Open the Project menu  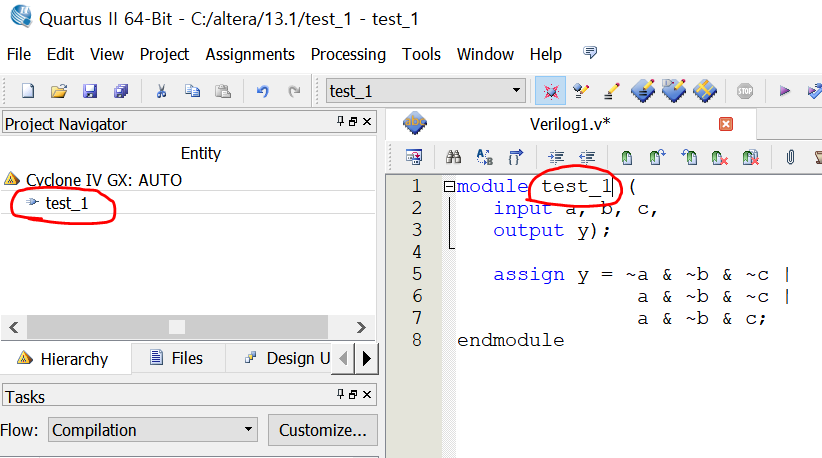(x=164, y=54)
